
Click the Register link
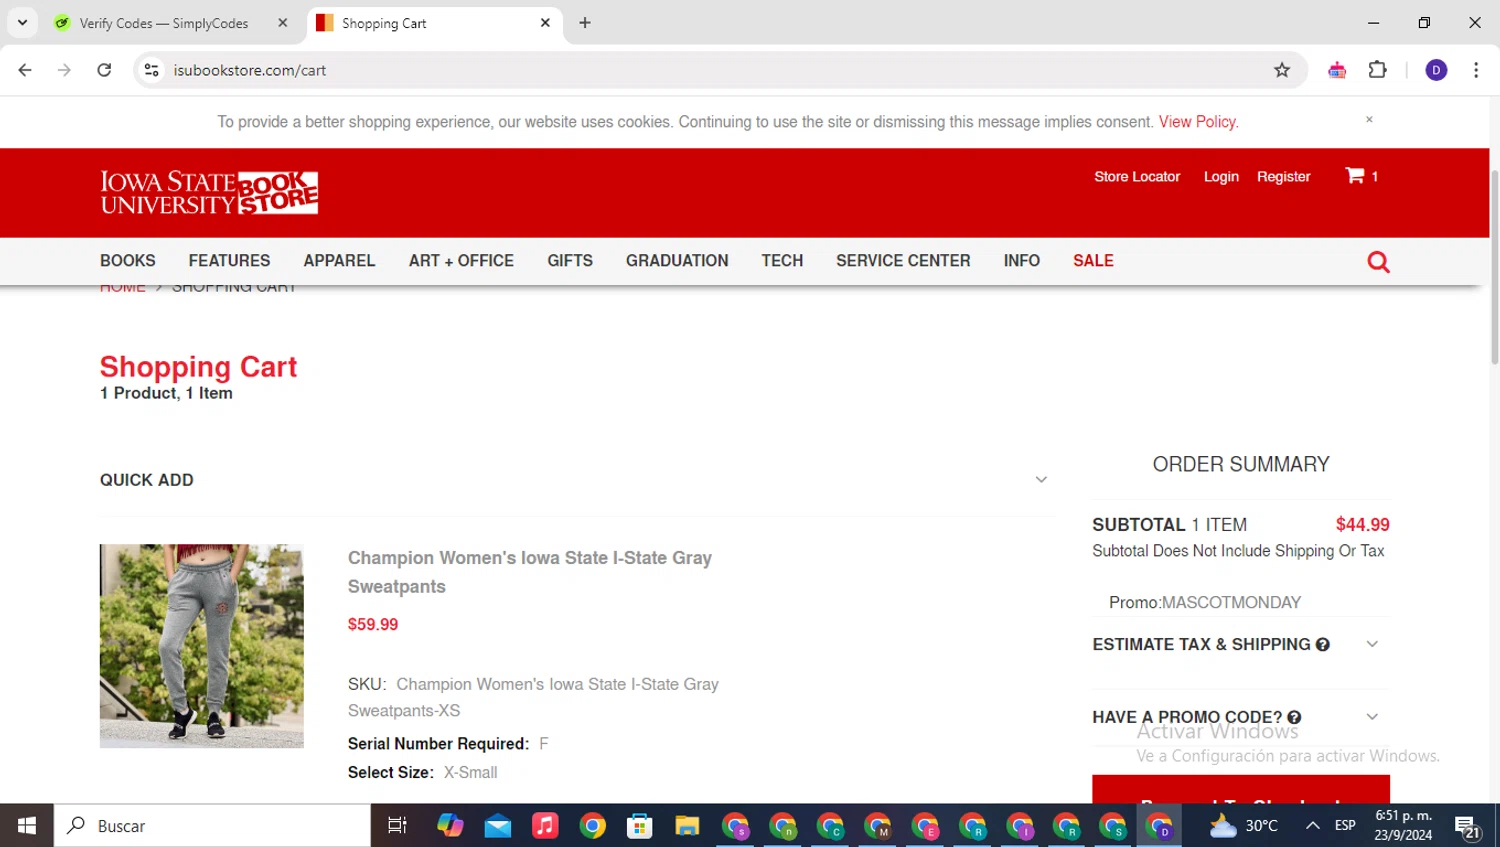[x=1283, y=176]
